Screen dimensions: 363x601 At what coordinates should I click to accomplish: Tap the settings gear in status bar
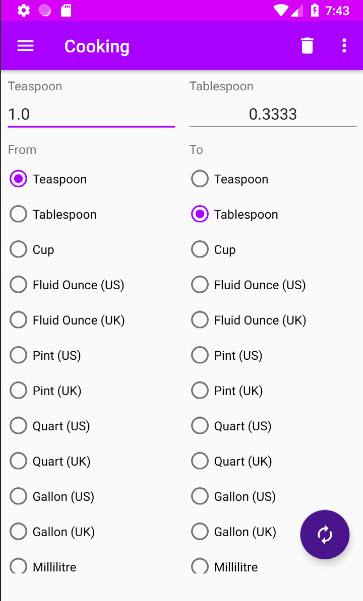pyautogui.click(x=24, y=10)
